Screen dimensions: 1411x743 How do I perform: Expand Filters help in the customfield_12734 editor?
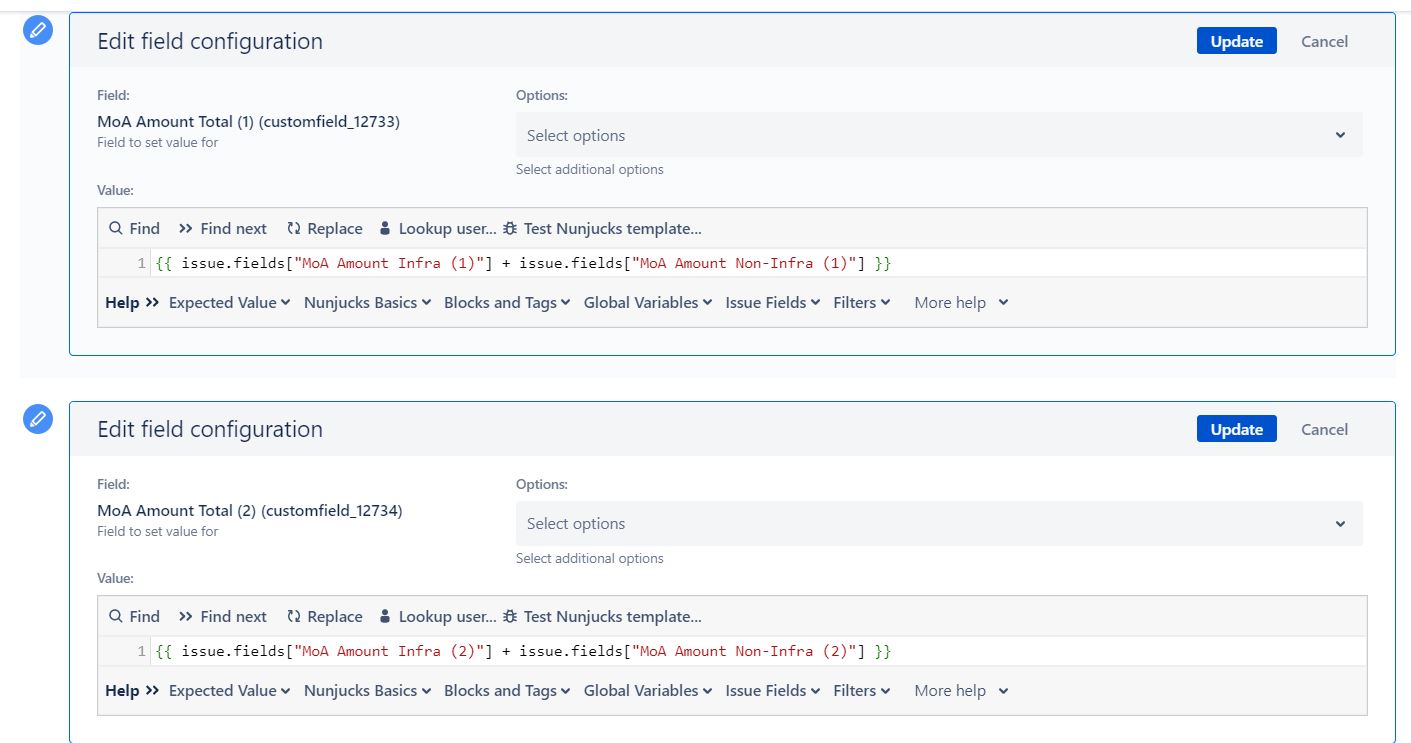pos(862,690)
